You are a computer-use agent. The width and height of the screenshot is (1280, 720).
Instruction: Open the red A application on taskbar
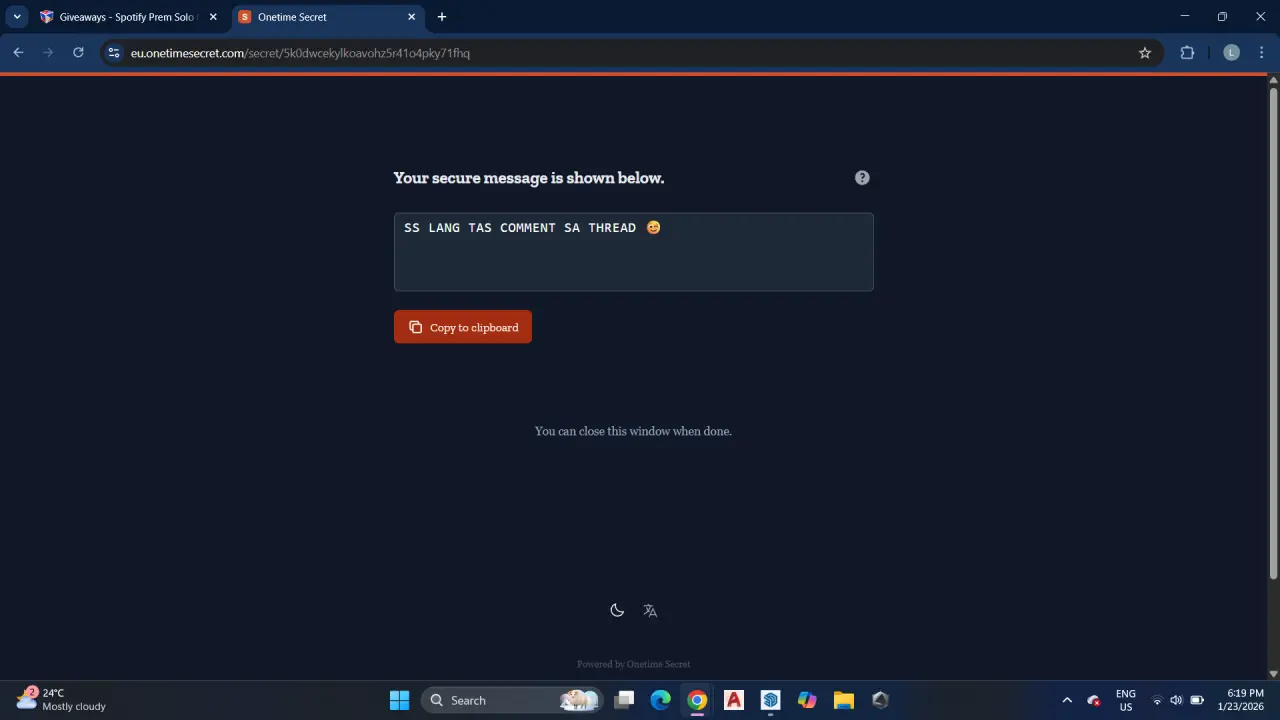734,700
